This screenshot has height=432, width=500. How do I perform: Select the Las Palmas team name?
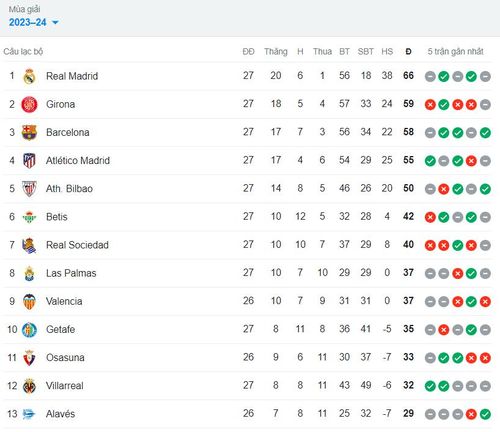71,273
